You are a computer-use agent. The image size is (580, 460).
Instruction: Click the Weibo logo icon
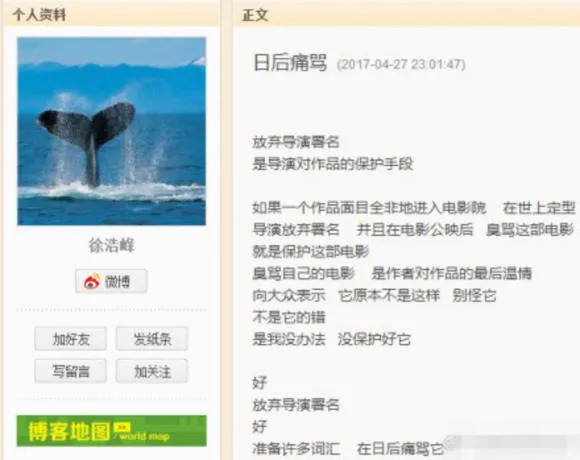(x=92, y=281)
